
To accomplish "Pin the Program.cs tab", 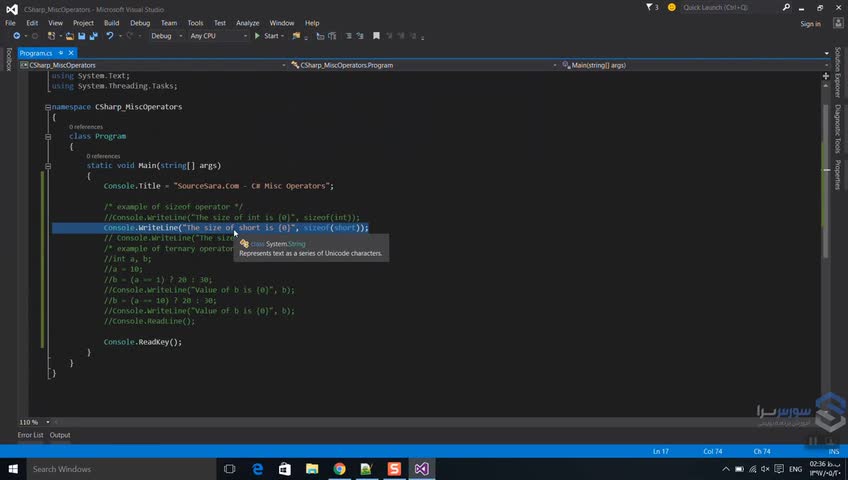I will (x=61, y=53).
